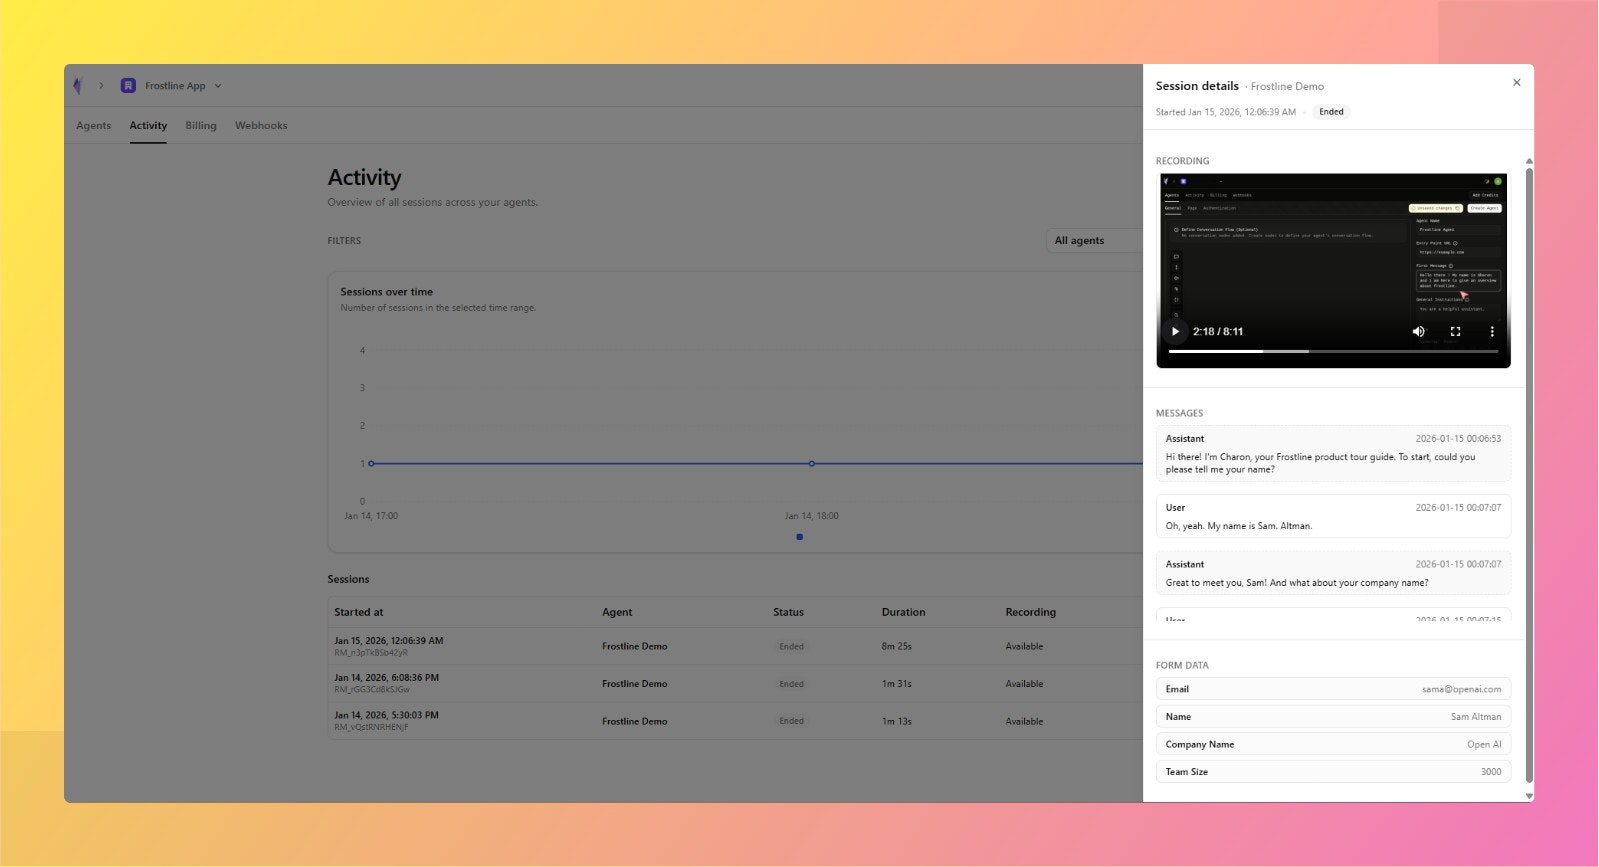Click the 8m 25s duration cell

tap(896, 646)
